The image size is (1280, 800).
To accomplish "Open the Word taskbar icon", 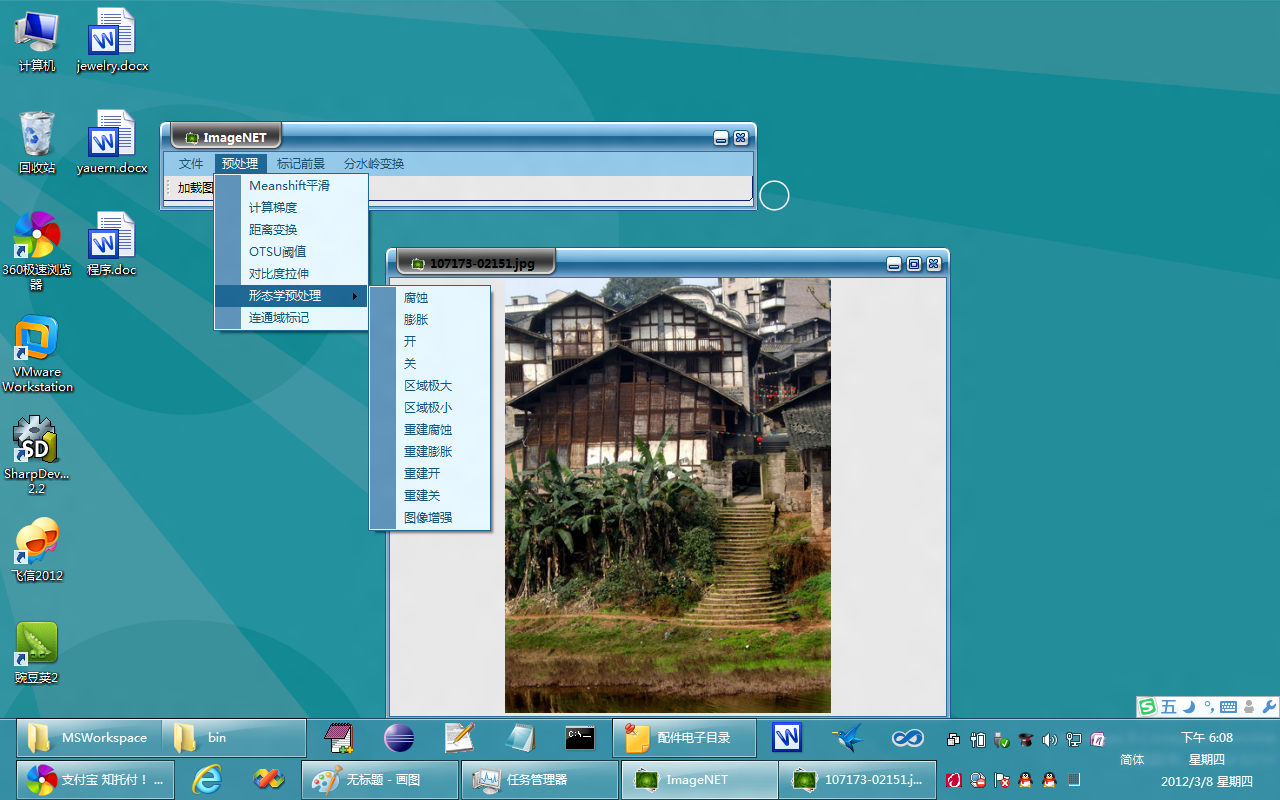I will pos(786,738).
